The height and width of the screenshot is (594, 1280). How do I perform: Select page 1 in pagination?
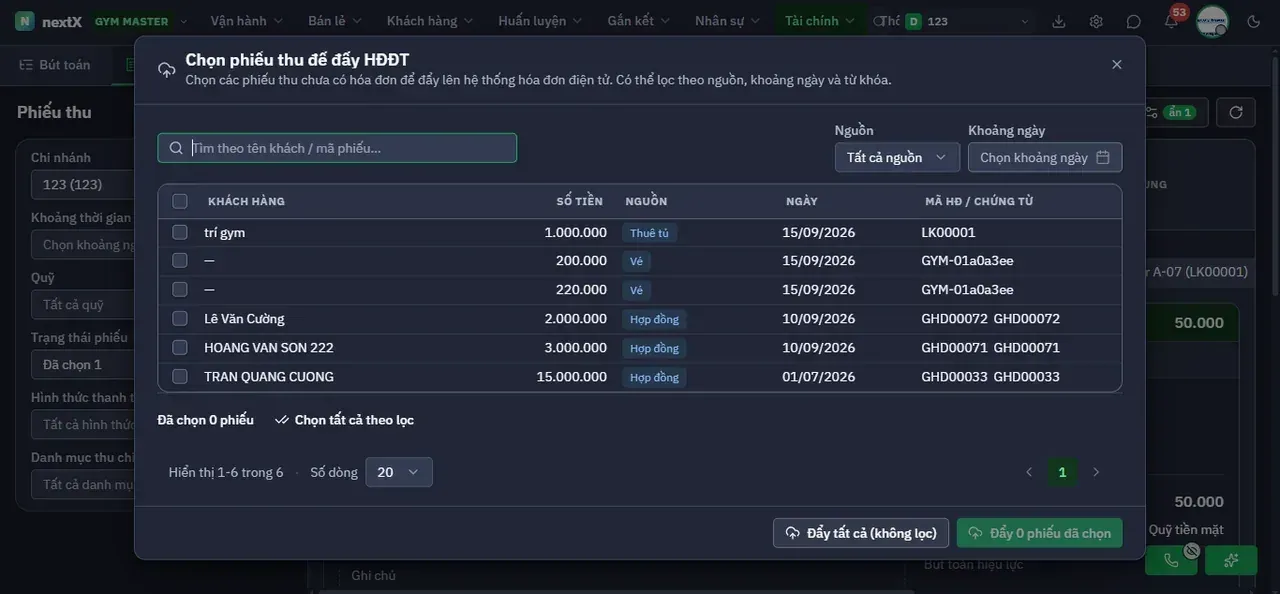1062,472
